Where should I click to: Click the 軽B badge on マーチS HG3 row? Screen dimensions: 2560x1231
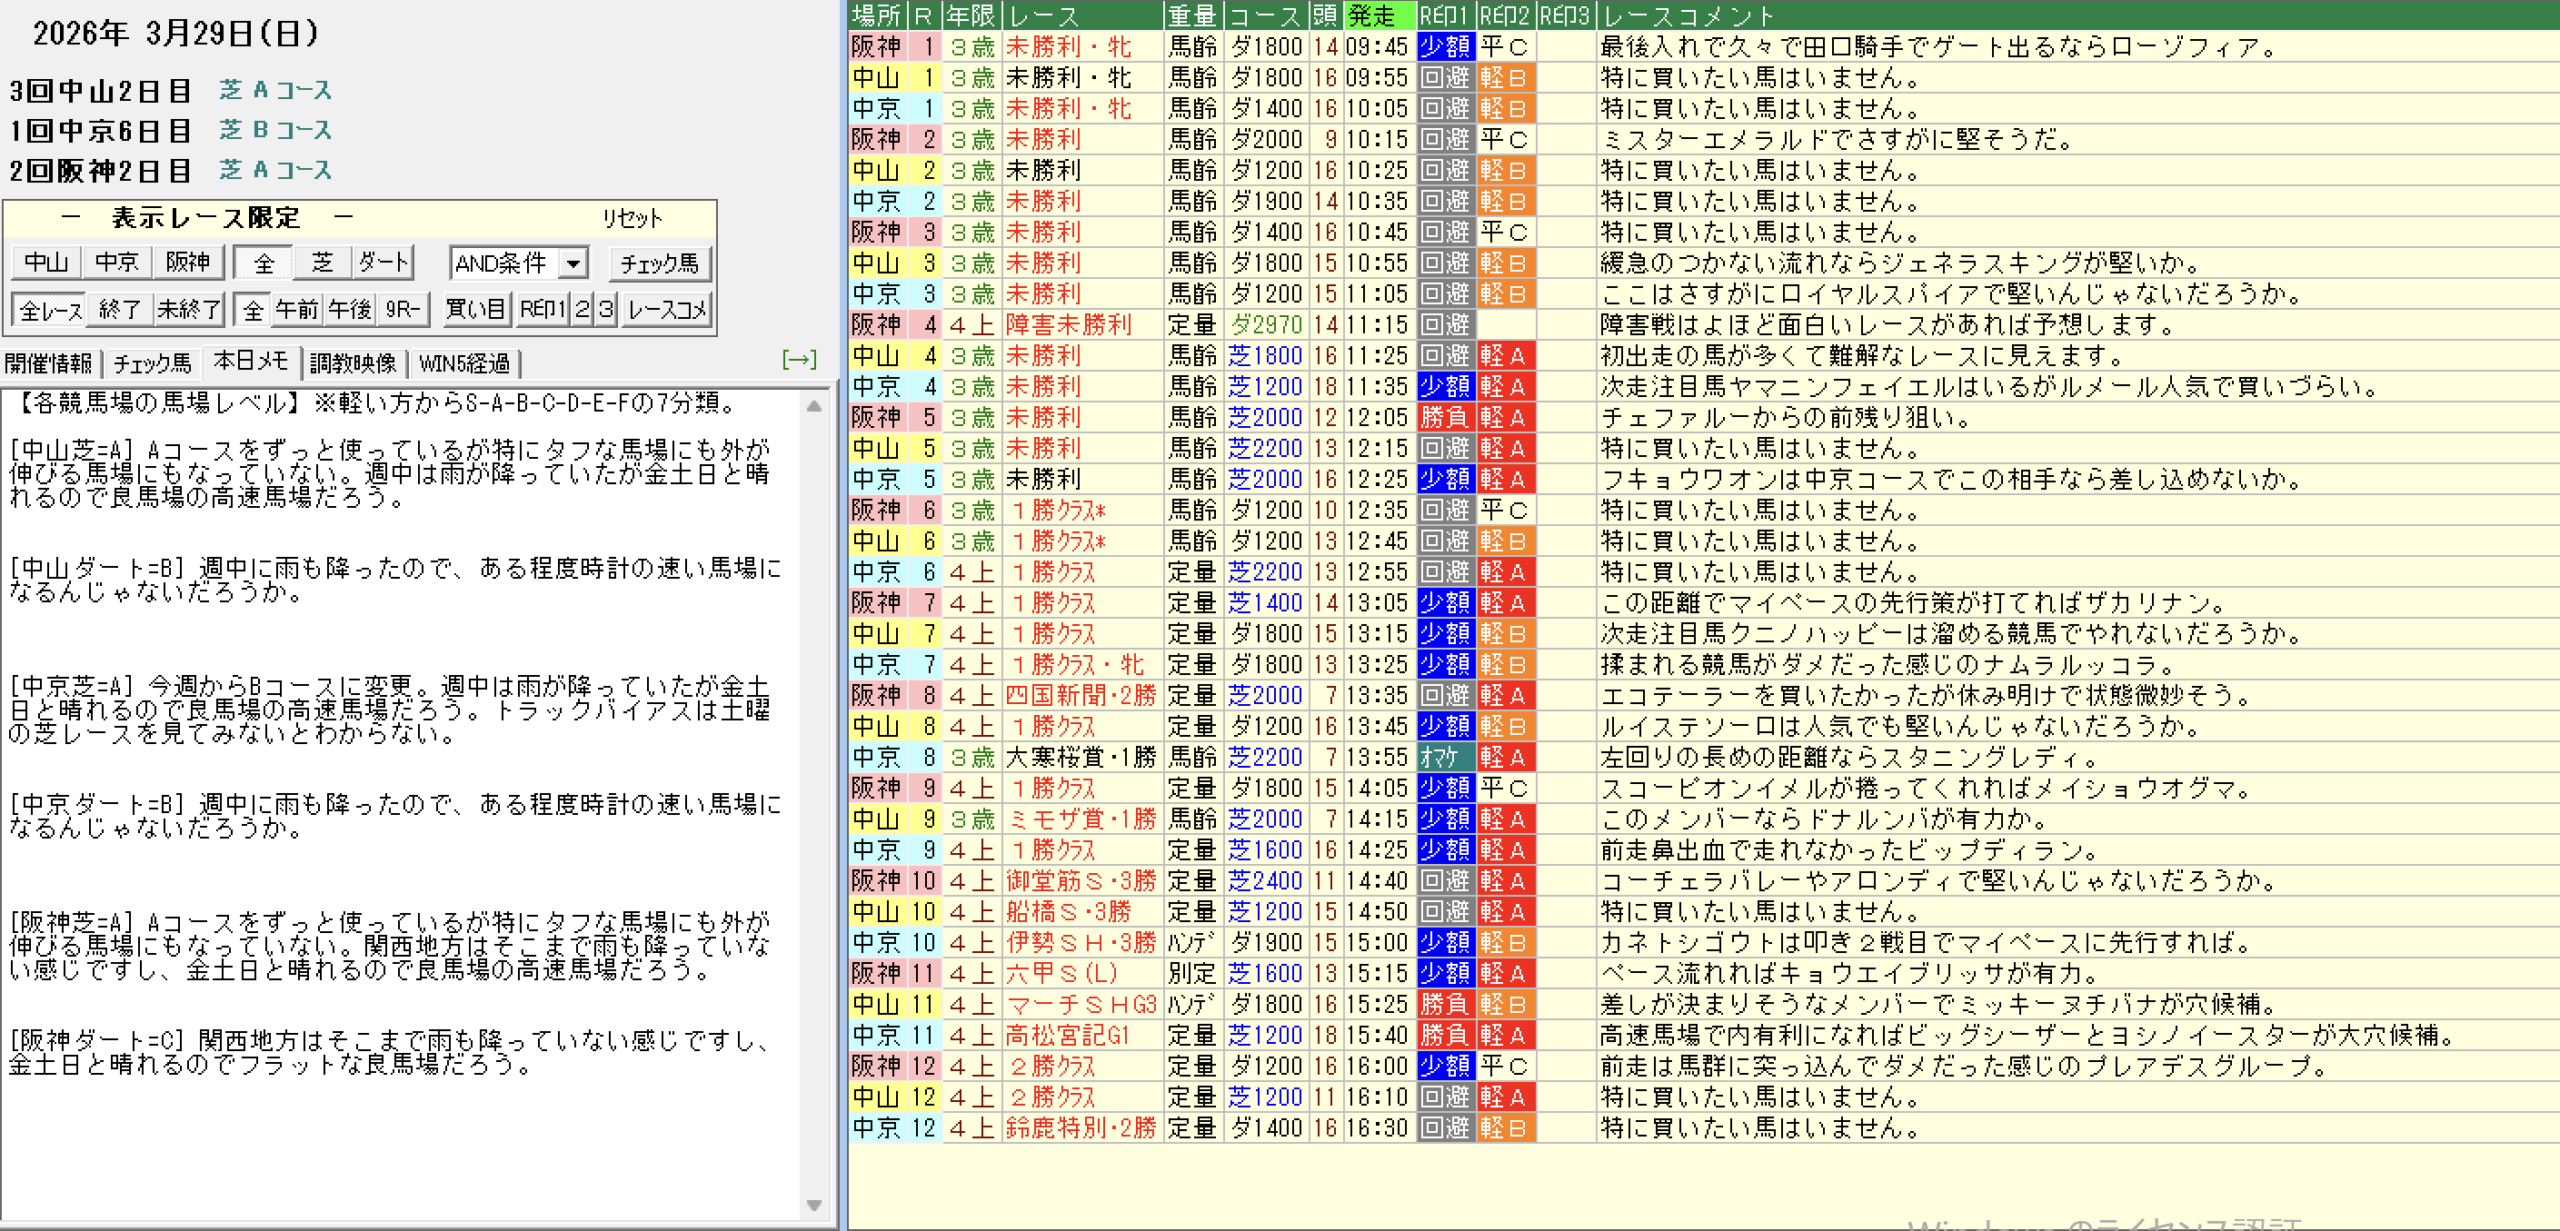click(x=1504, y=1004)
